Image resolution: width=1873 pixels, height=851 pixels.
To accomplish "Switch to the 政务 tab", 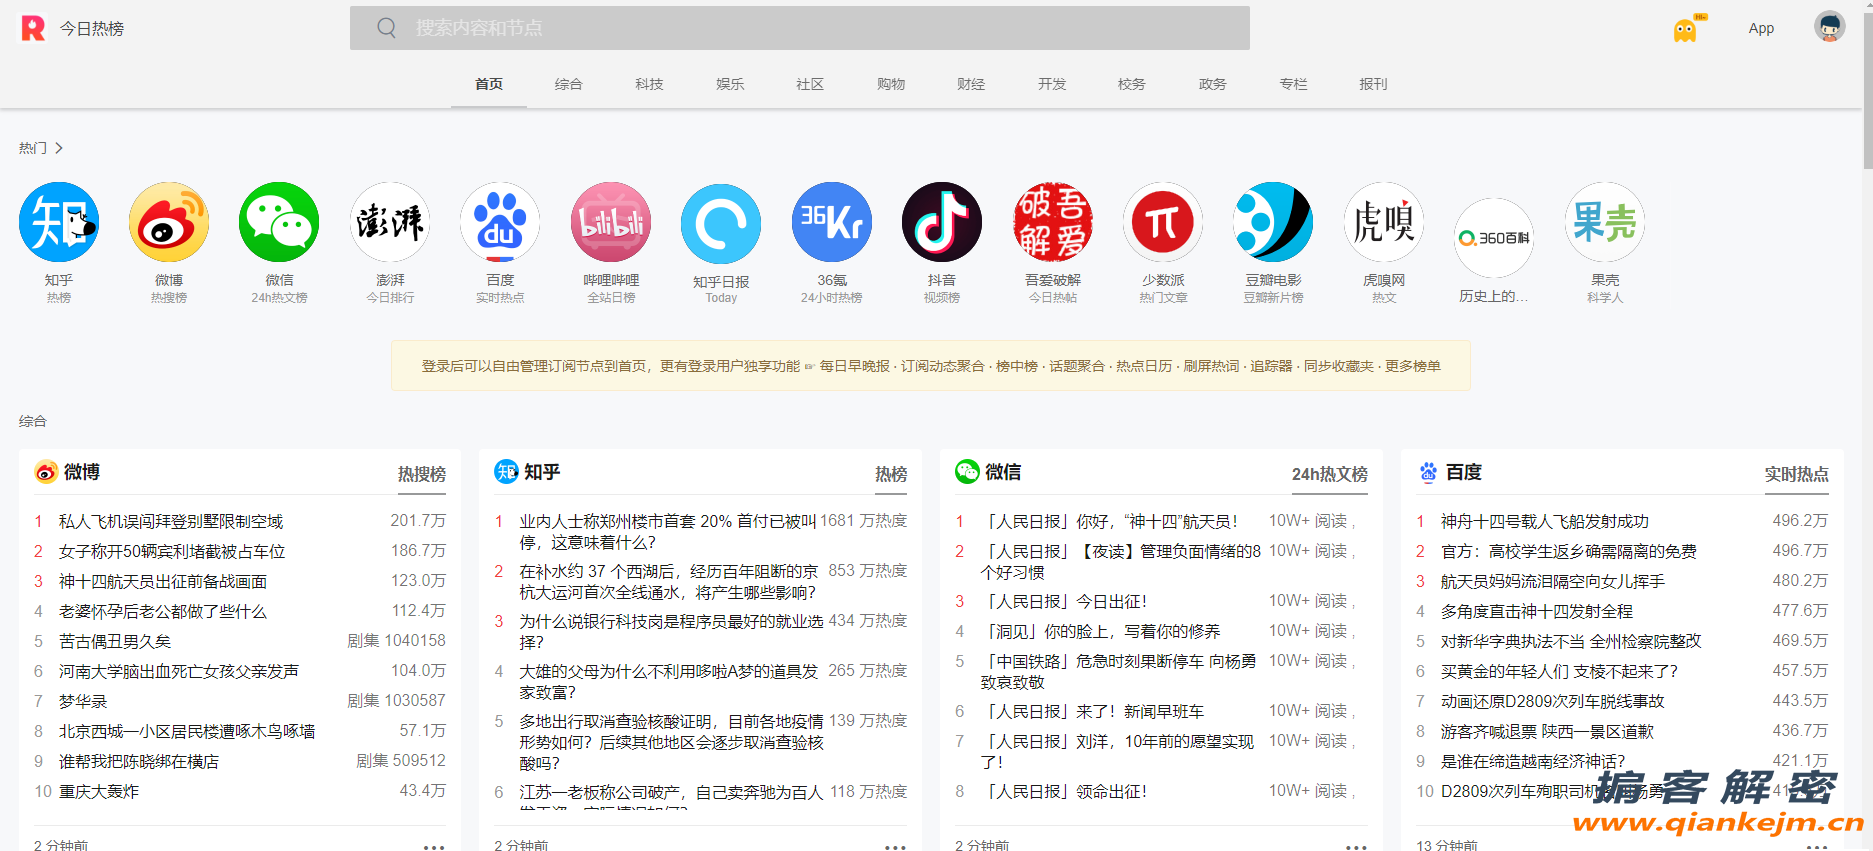I will [x=1213, y=84].
